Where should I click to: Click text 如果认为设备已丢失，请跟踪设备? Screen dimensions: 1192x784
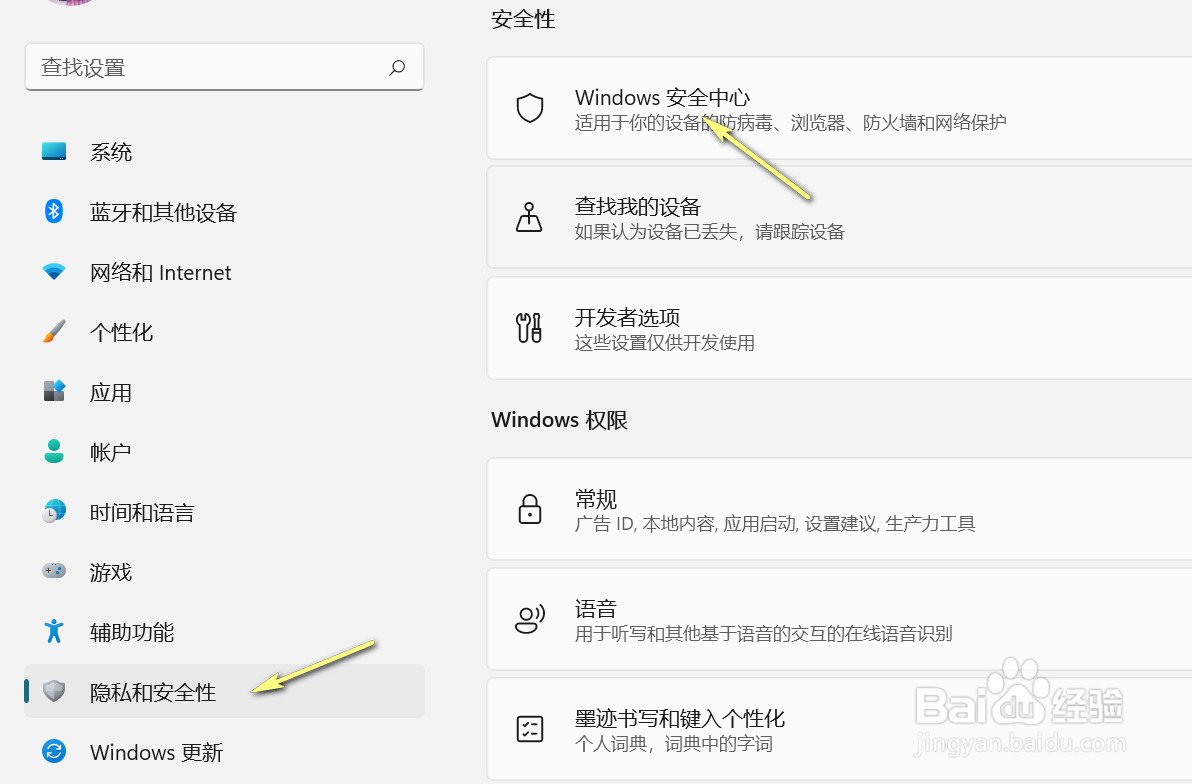(709, 232)
